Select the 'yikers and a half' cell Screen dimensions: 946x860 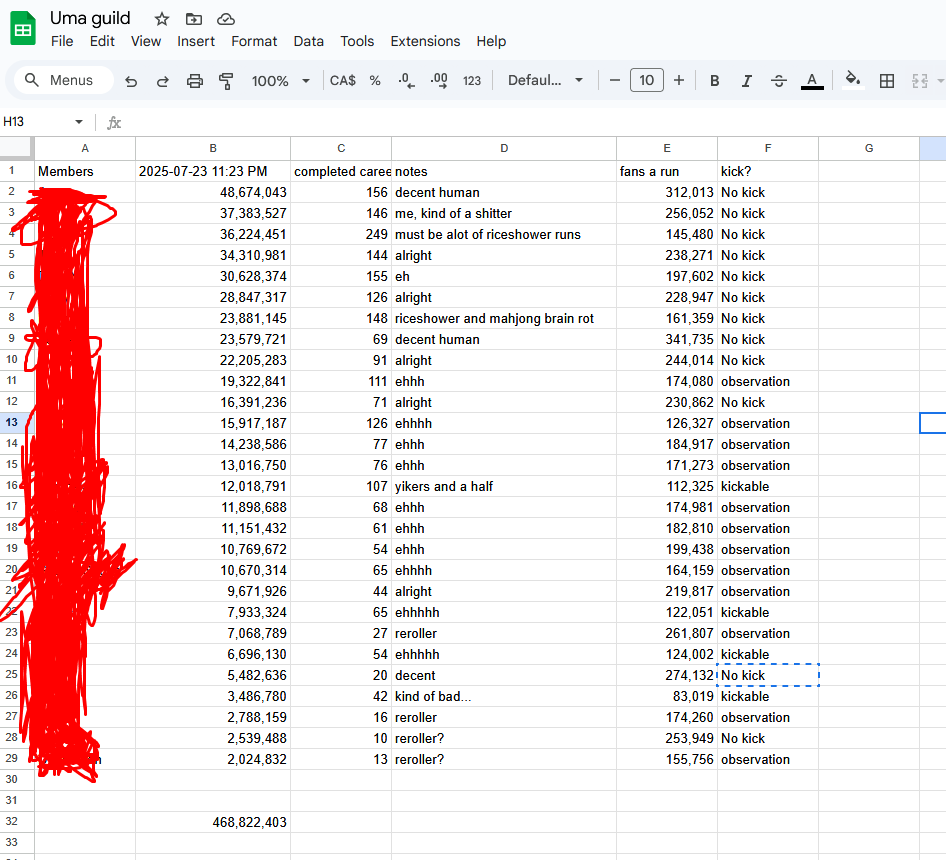504,486
